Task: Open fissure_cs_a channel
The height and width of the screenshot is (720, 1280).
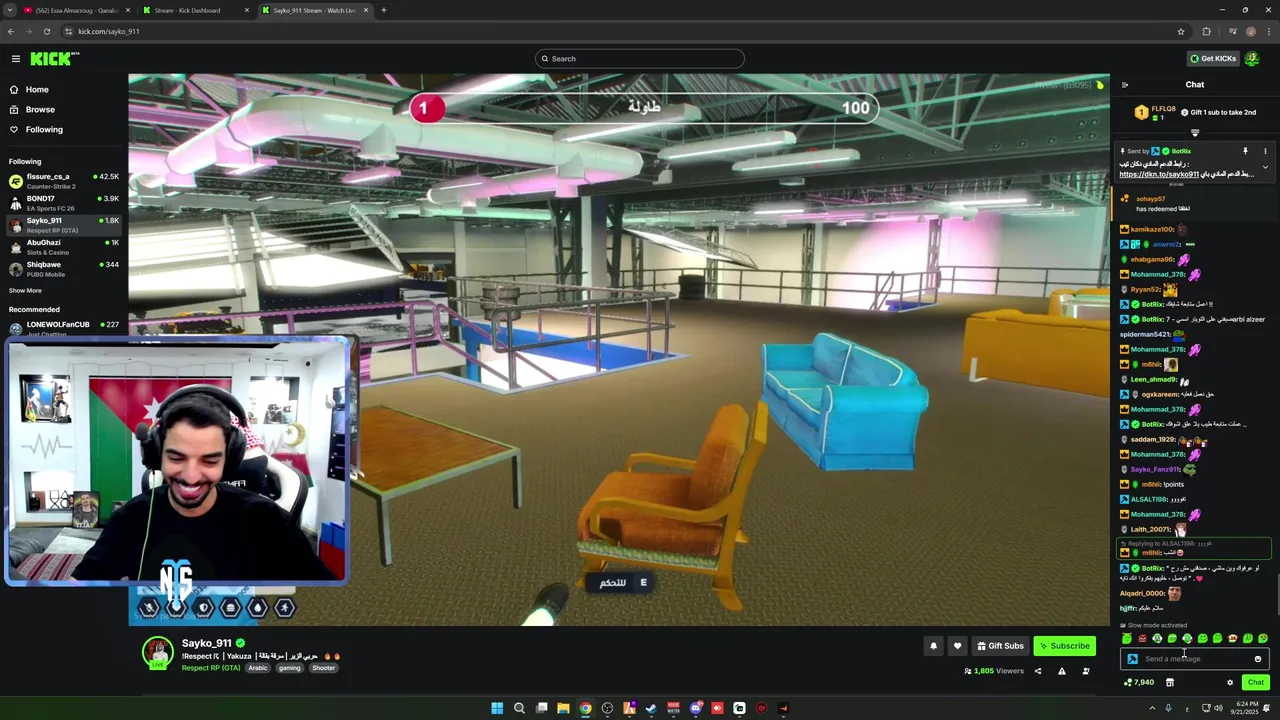Action: coord(64,181)
